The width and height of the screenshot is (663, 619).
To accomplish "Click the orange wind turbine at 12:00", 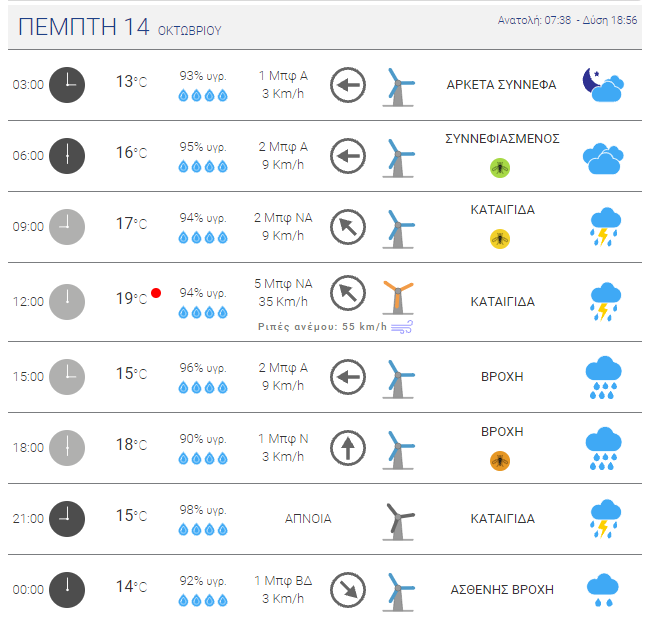I will pos(398,298).
